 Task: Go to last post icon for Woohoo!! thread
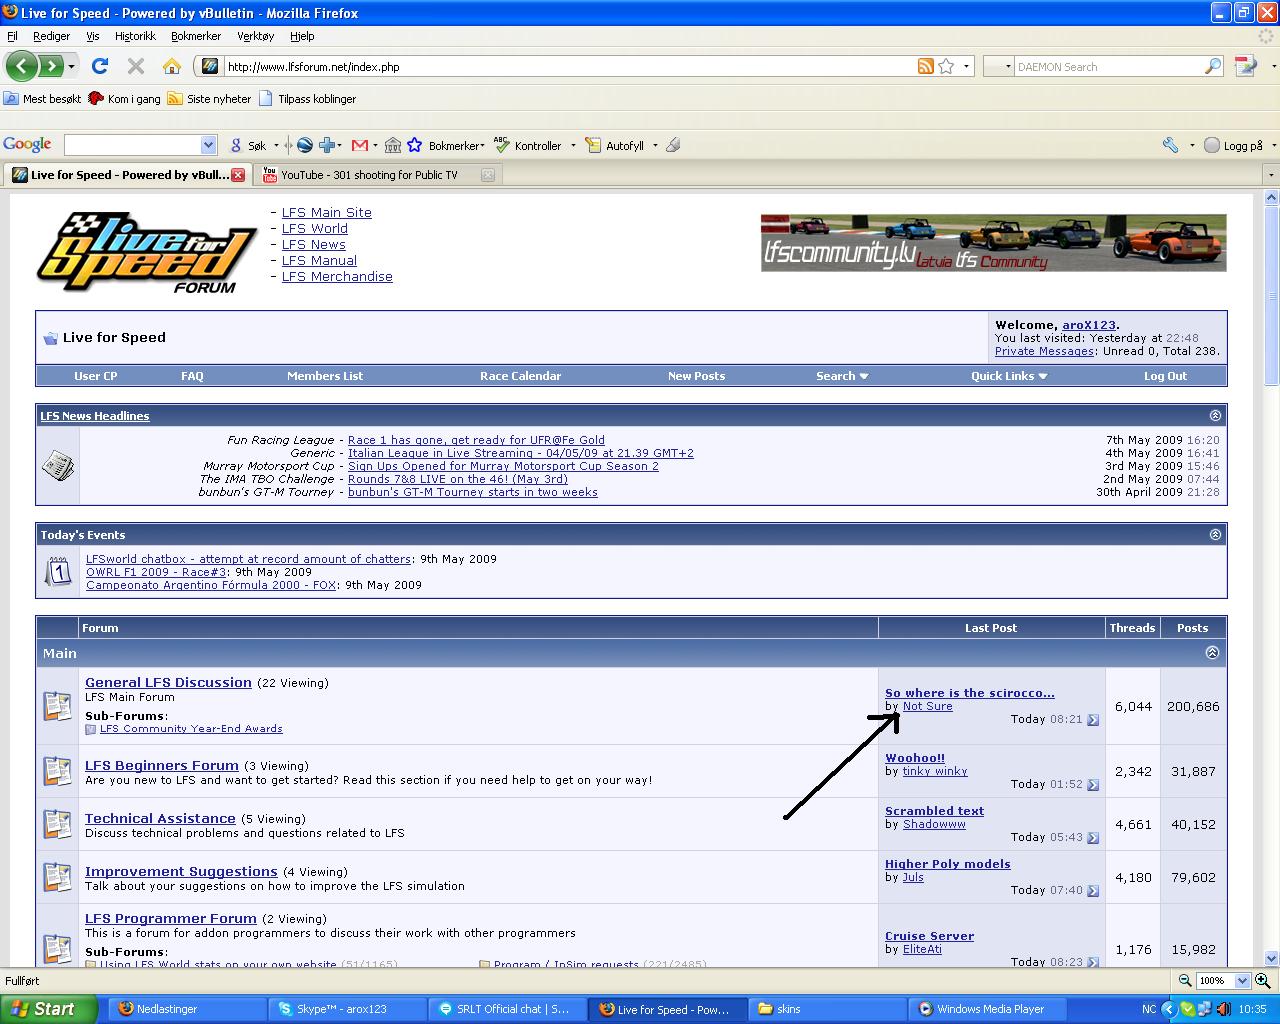coord(1093,785)
